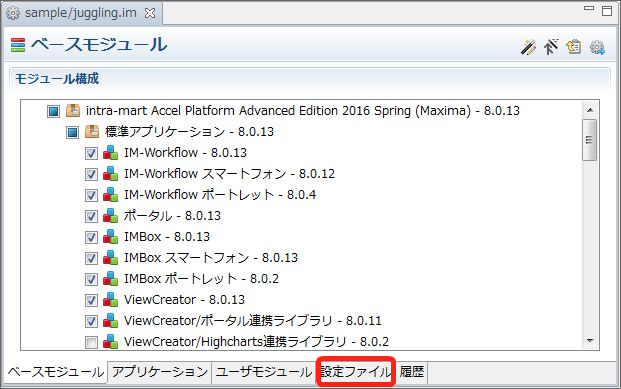Select the ベースモジュール bottom tab
Viewport: 621px width, 389px height.
click(55, 372)
